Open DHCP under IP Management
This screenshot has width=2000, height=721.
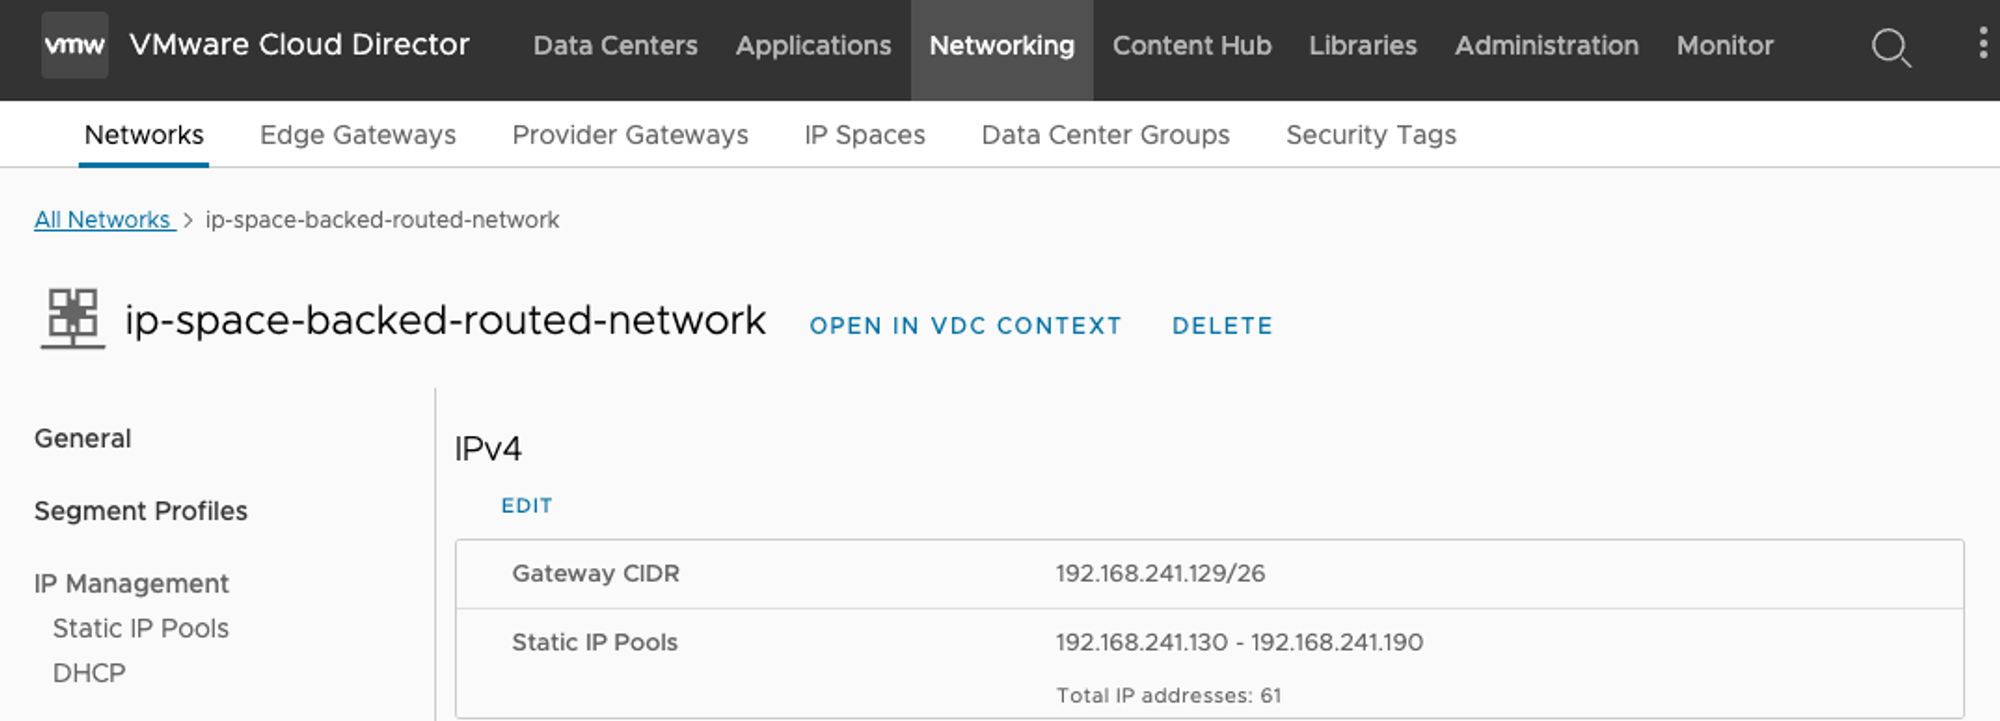89,673
